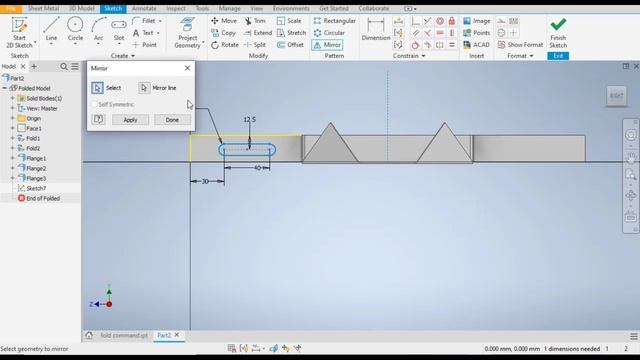Viewport: 640px width, 360px height.
Task: Open fold command.ipt document tab
Action: [x=124, y=335]
